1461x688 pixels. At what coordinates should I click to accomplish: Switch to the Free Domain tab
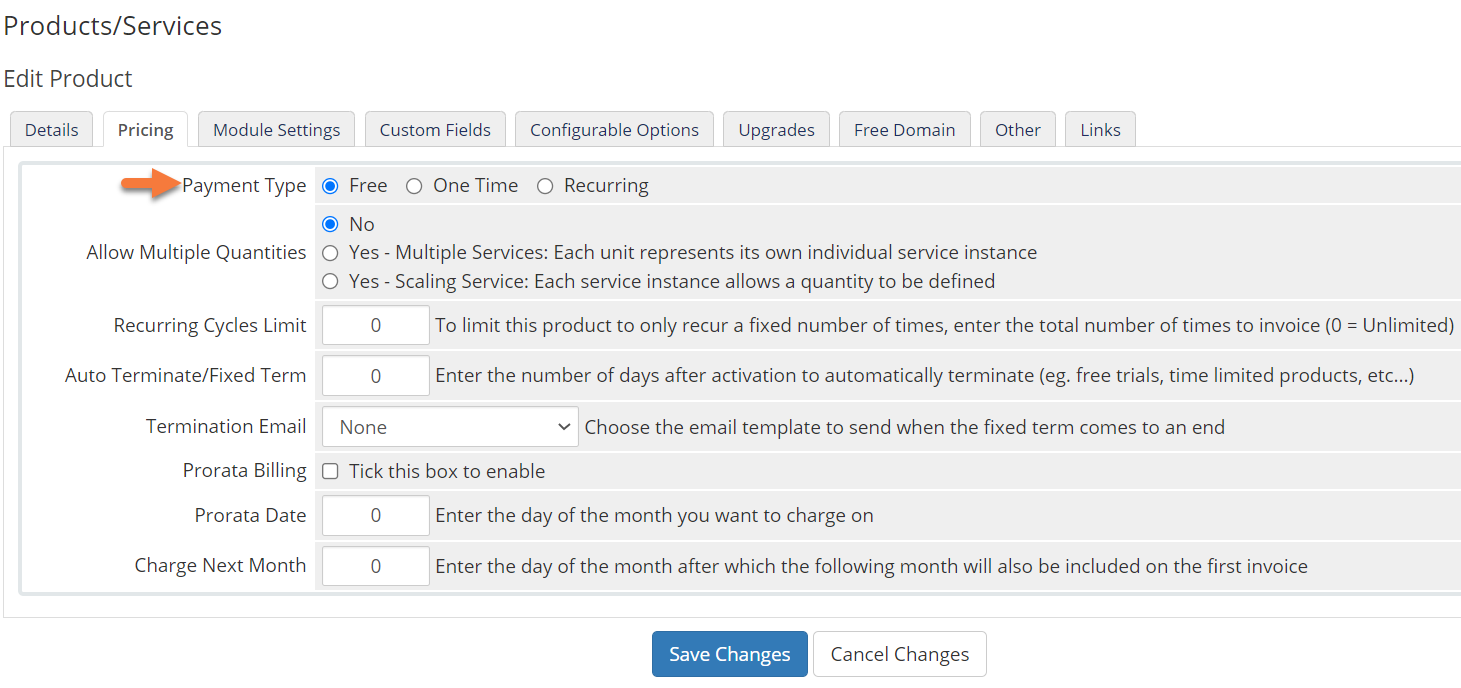(904, 130)
